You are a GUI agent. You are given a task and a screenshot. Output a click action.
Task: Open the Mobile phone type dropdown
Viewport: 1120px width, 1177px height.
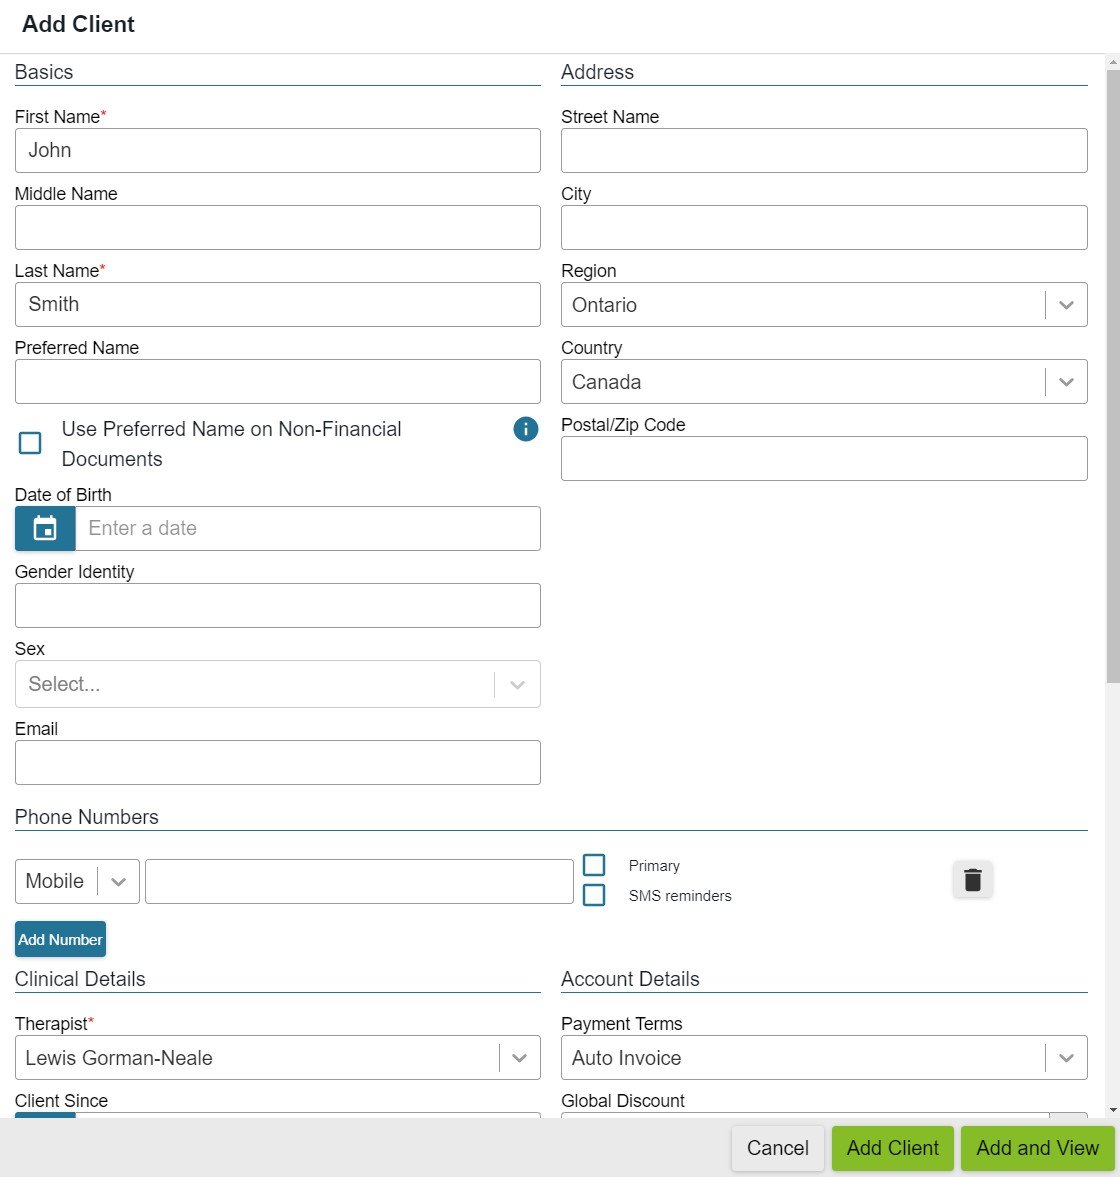pos(118,881)
